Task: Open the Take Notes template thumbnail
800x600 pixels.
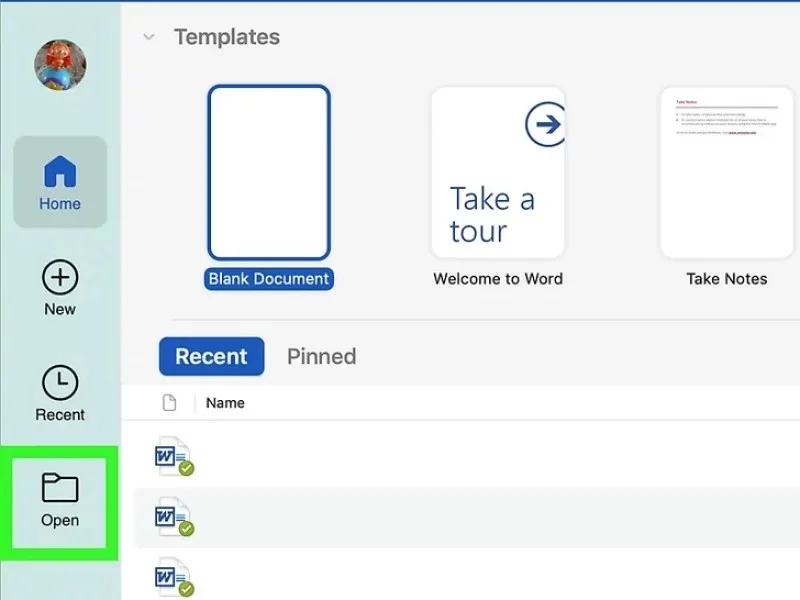Action: (x=727, y=172)
